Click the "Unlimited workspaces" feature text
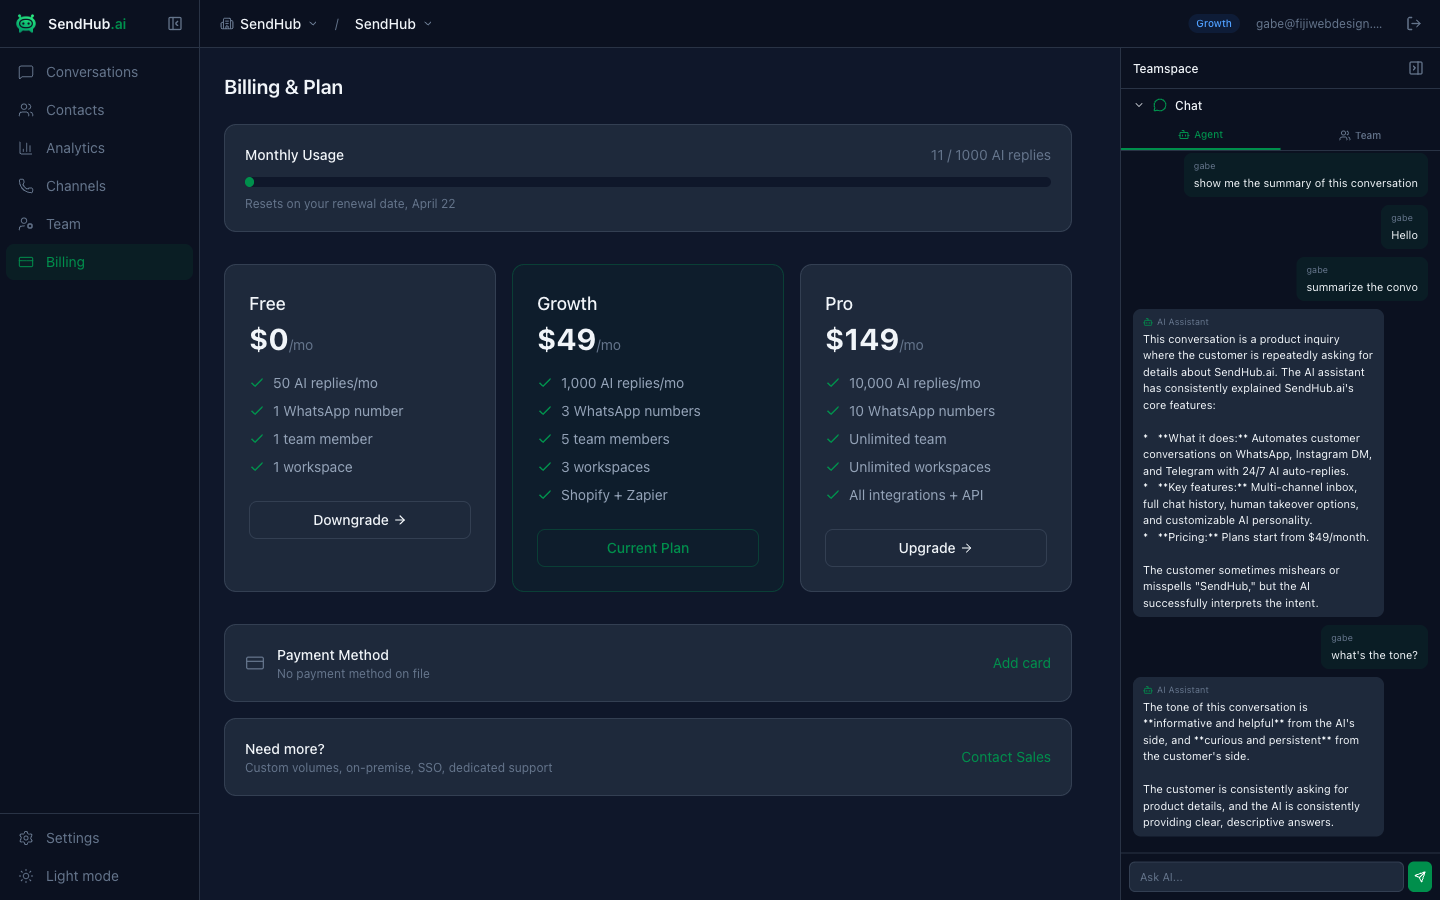 (920, 467)
